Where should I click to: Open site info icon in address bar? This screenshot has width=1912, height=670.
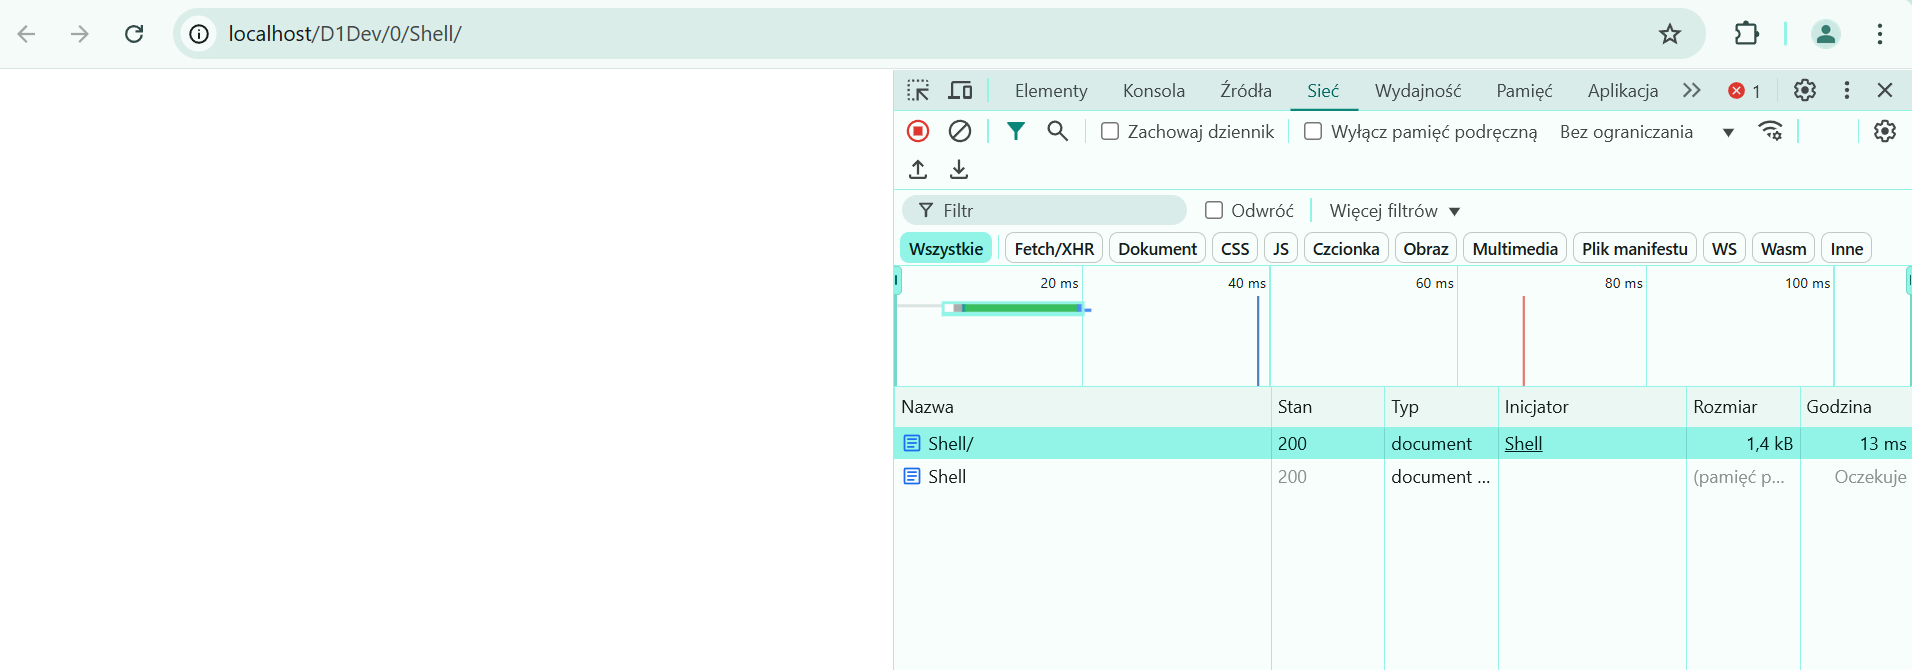(199, 34)
